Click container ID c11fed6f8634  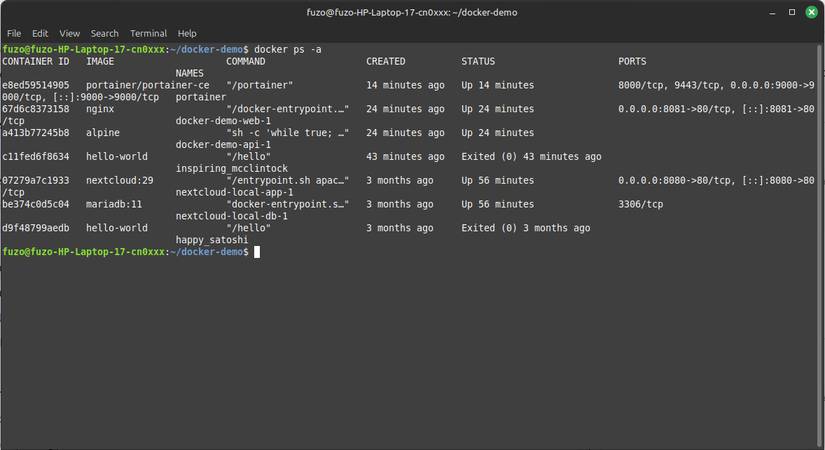pos(36,157)
